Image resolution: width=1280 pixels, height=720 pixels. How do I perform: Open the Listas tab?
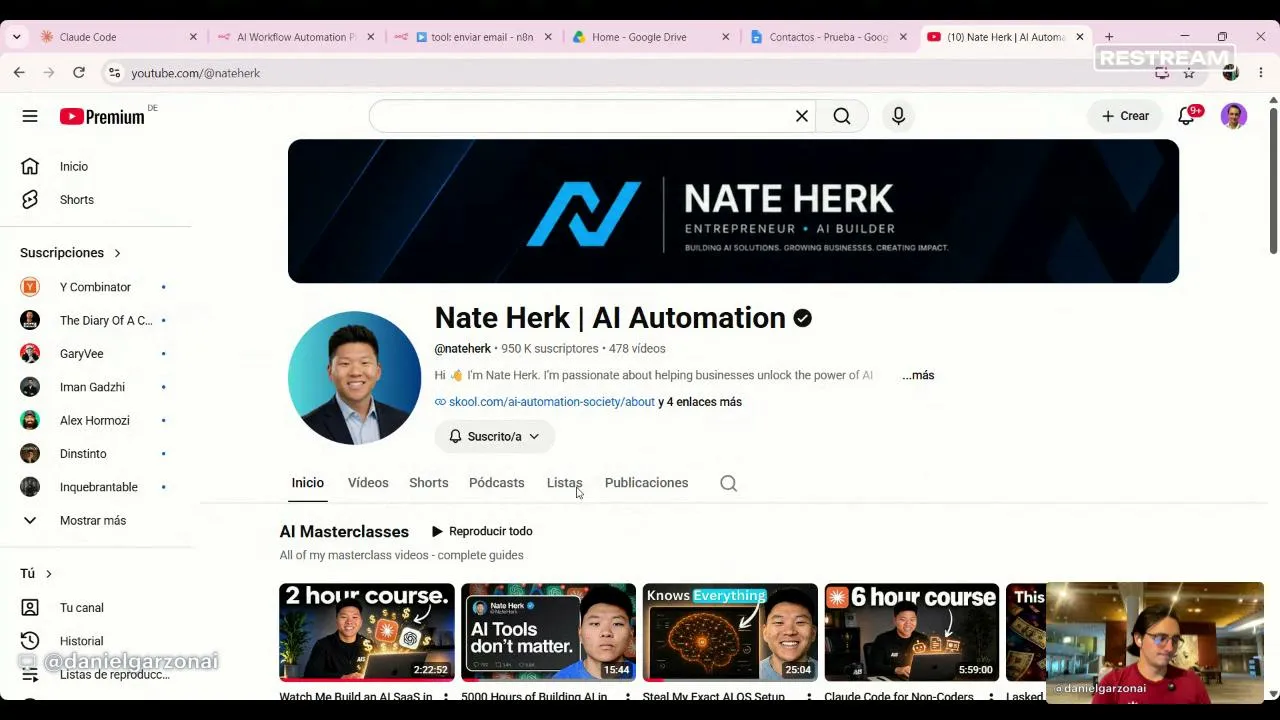tap(564, 483)
